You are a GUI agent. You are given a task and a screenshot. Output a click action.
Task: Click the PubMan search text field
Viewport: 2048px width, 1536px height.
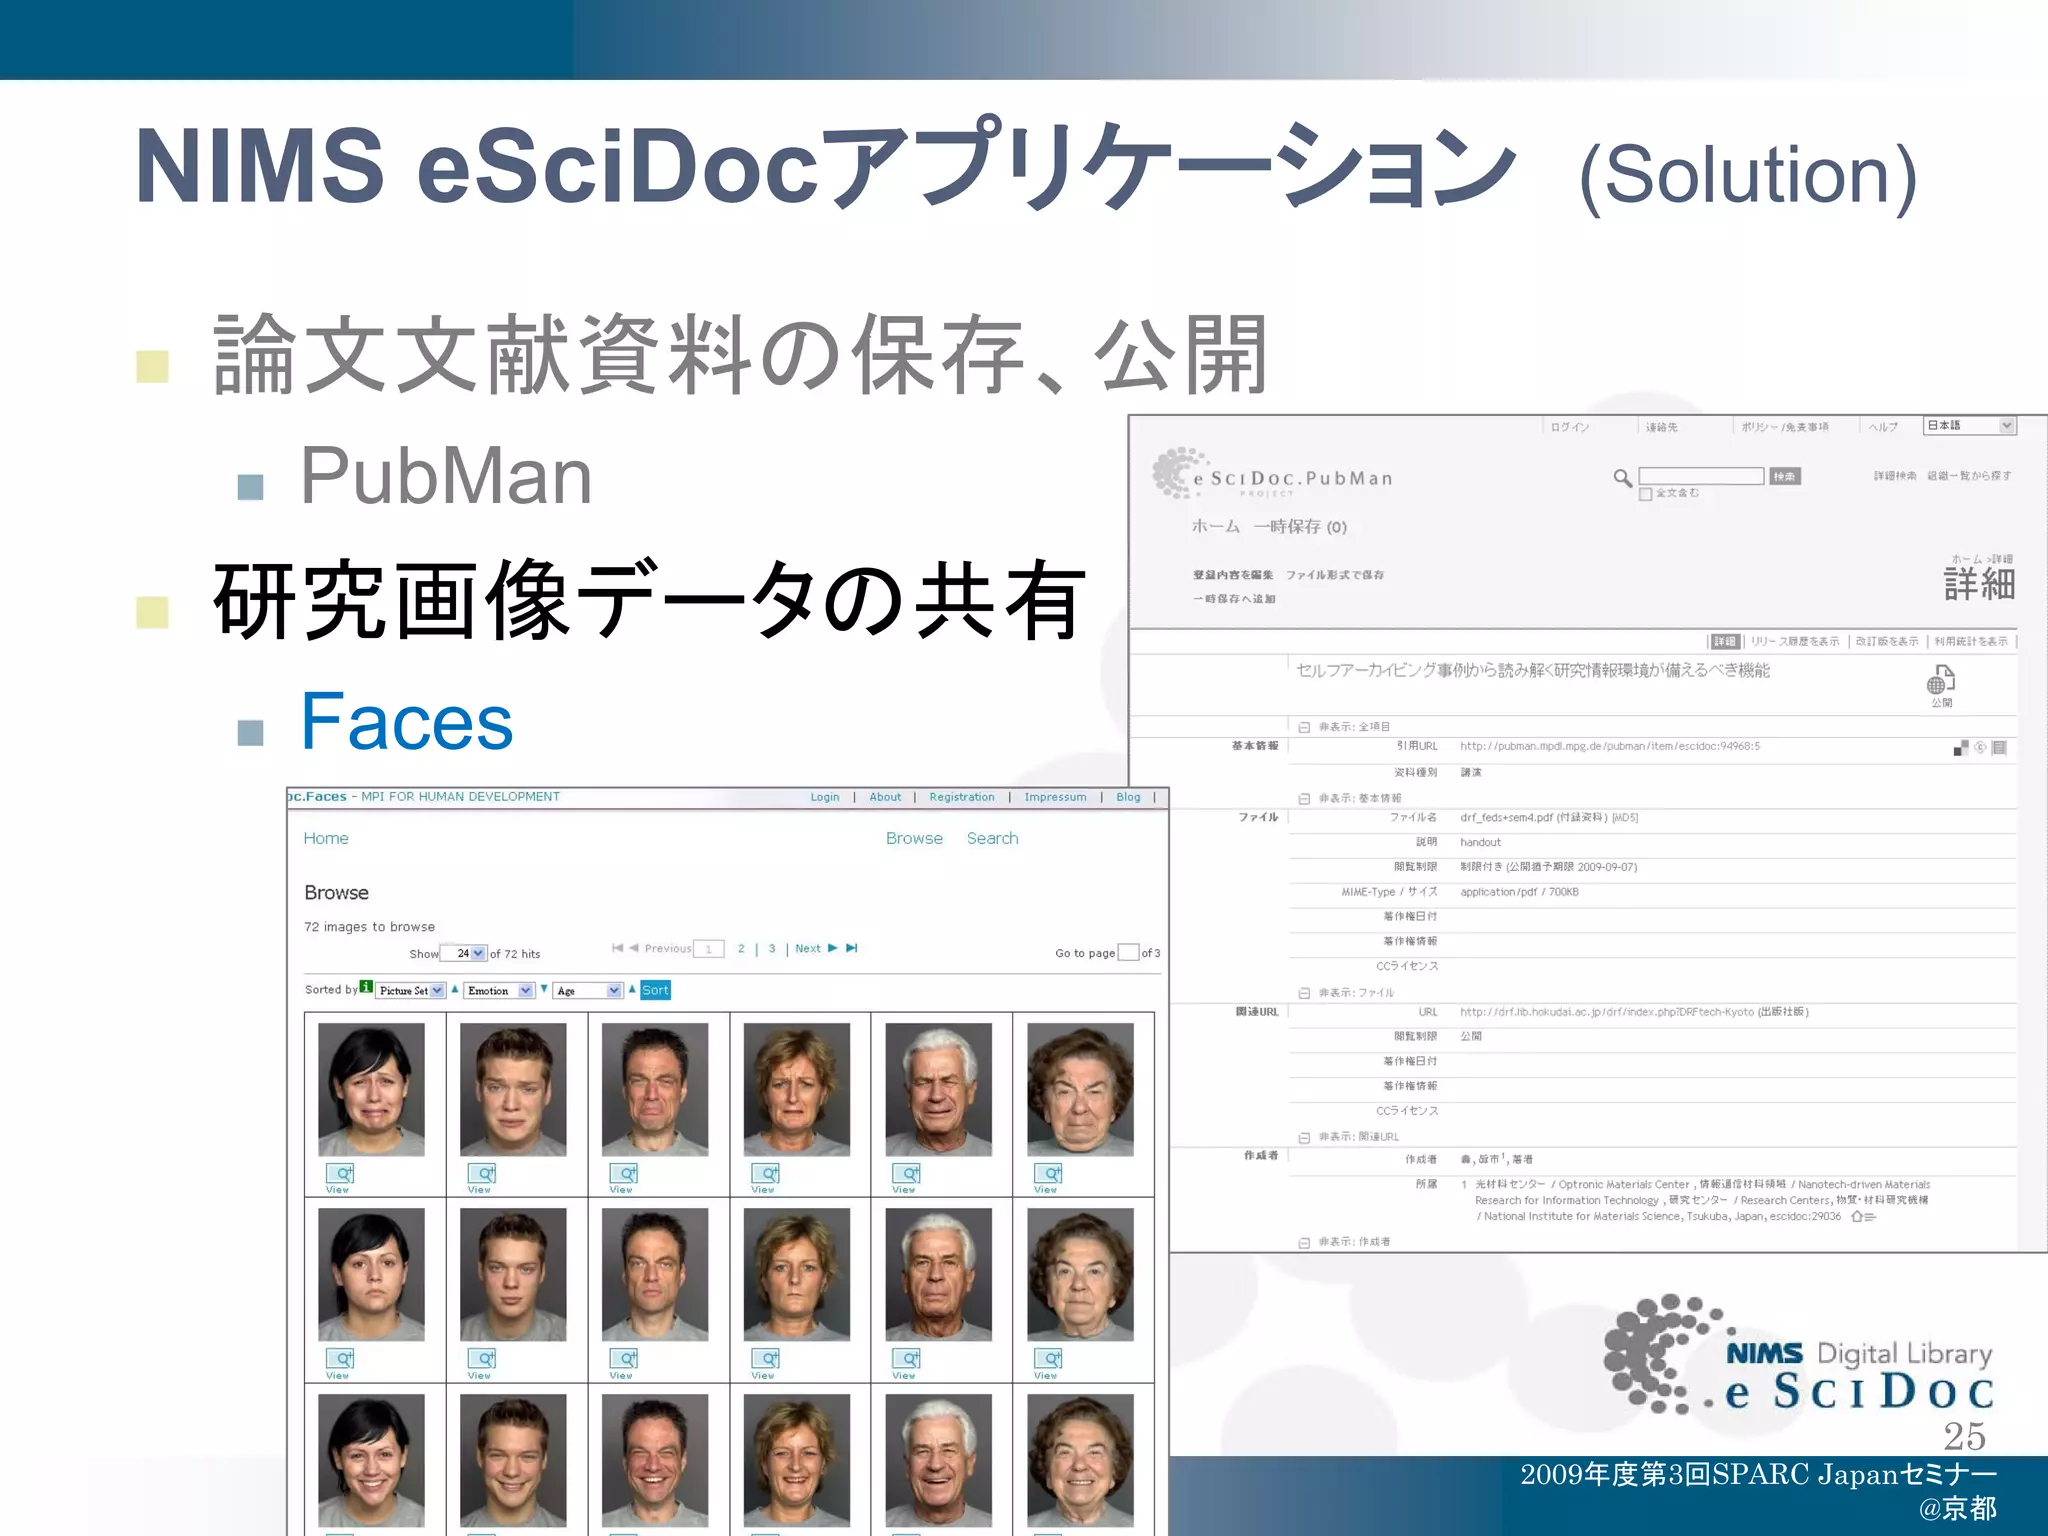pos(1701,476)
